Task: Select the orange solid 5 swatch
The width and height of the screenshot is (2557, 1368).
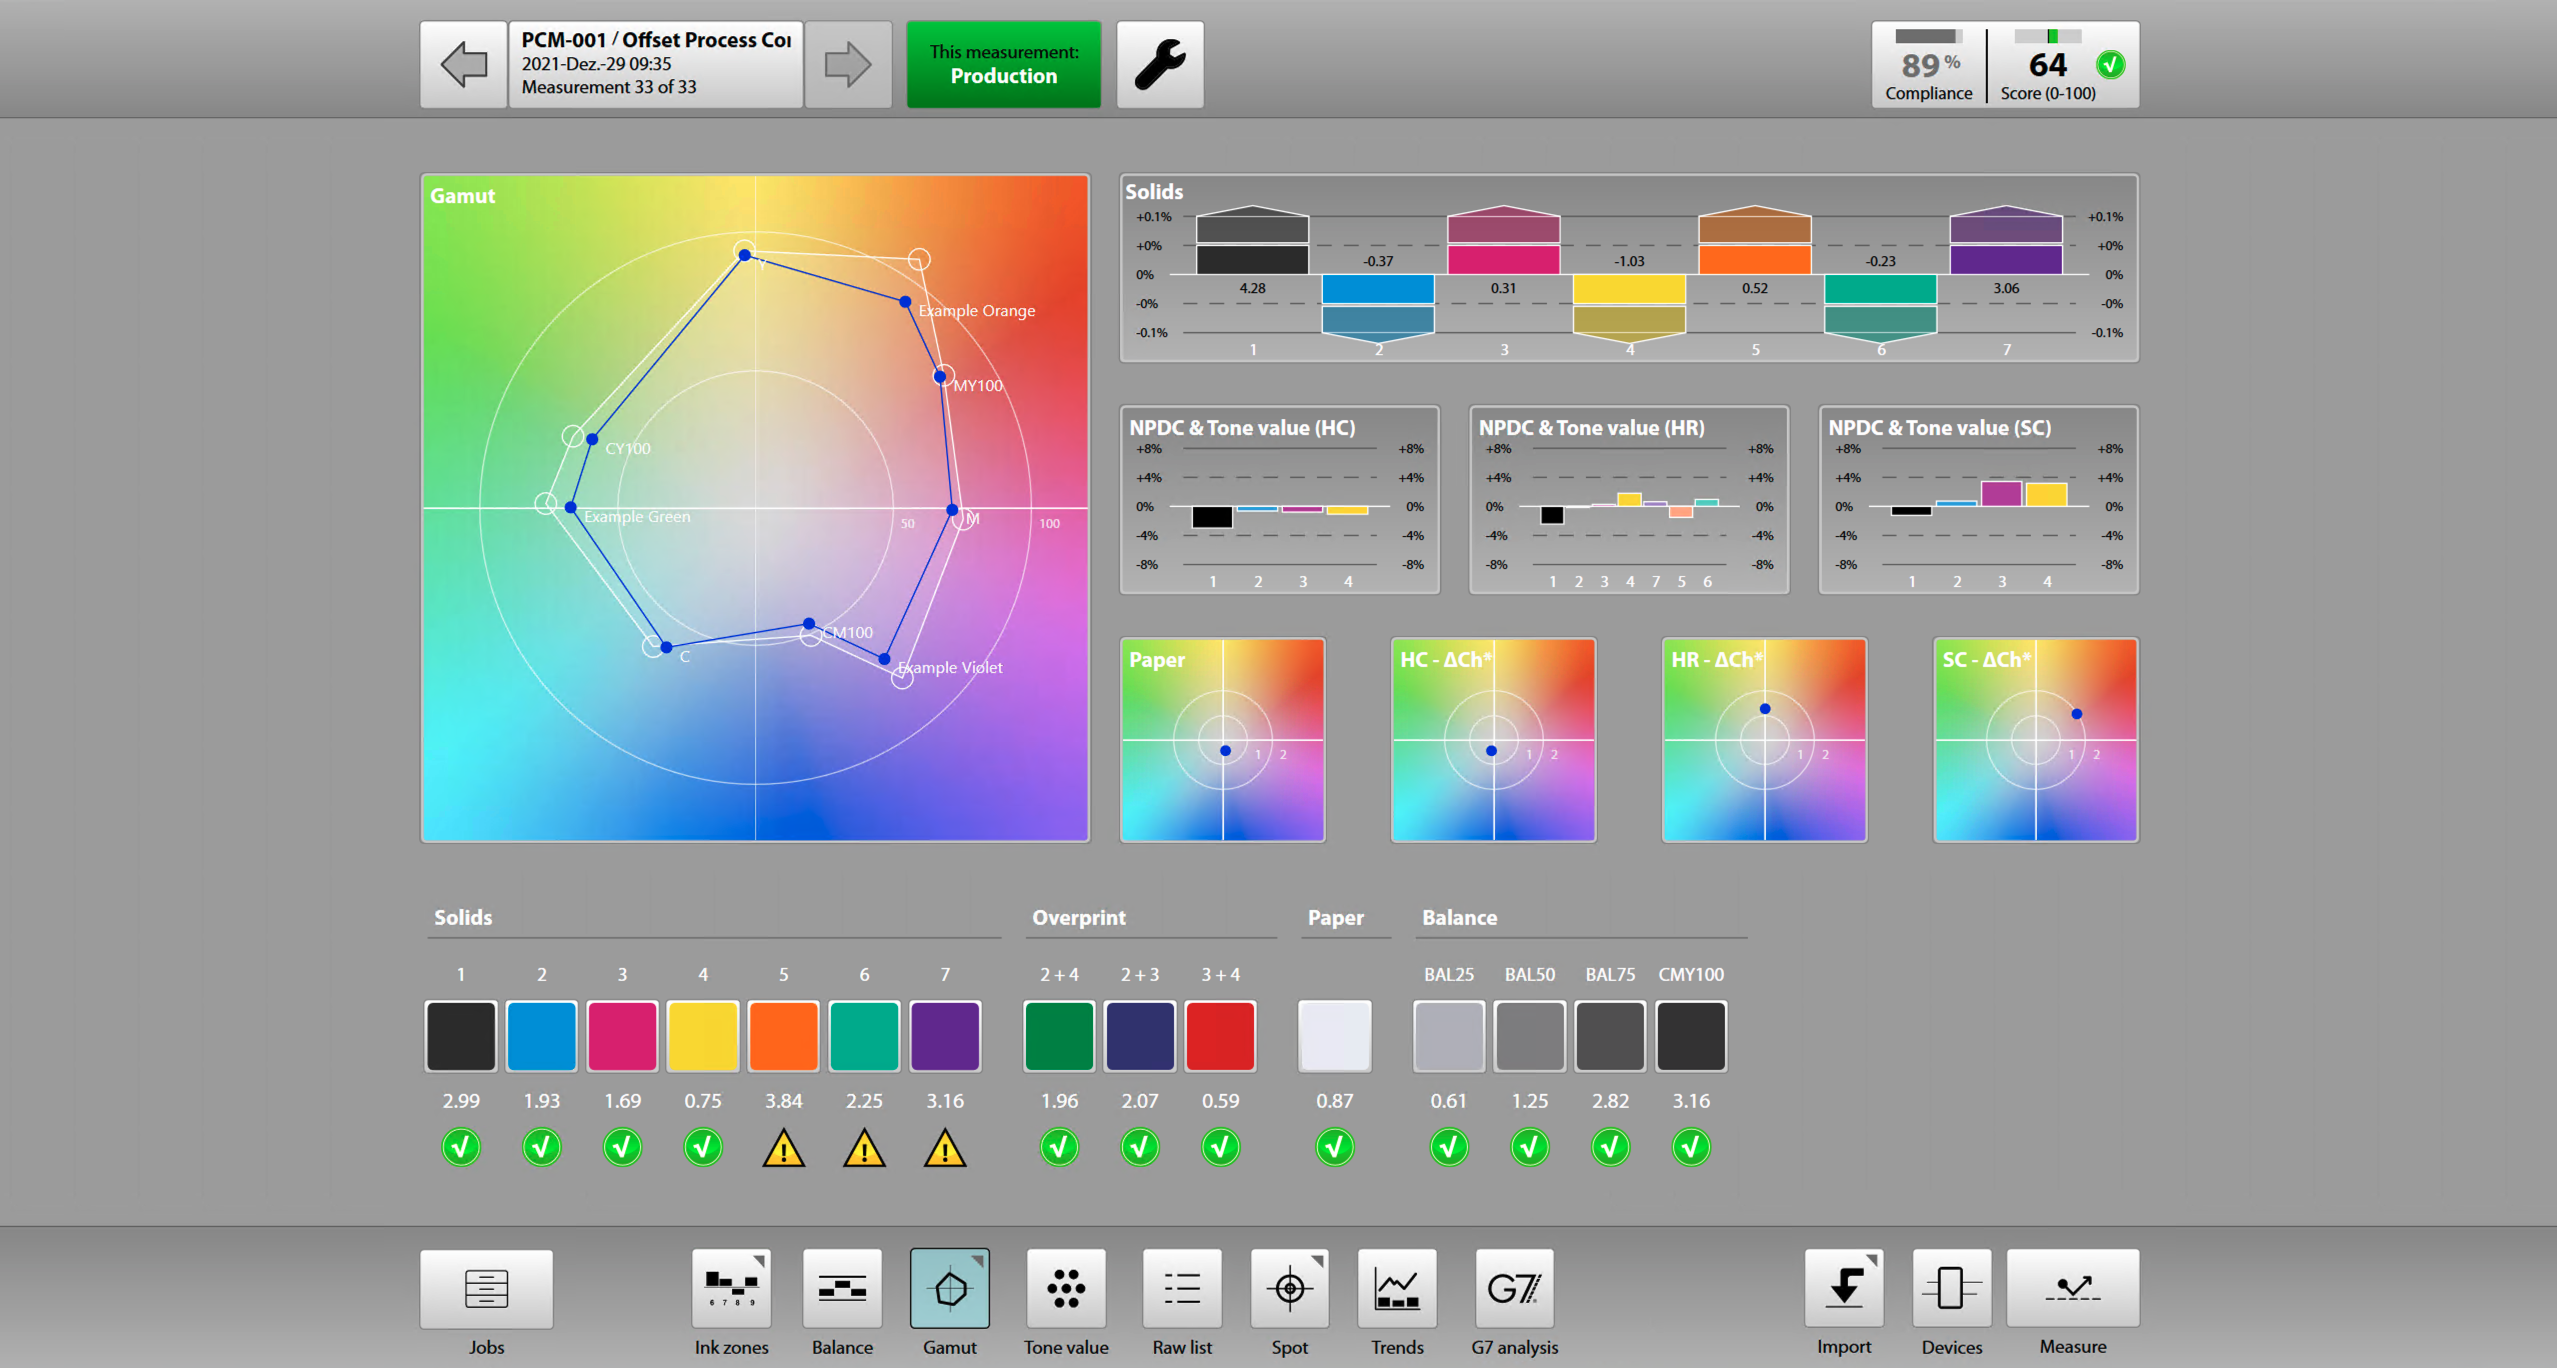Action: coord(783,1036)
